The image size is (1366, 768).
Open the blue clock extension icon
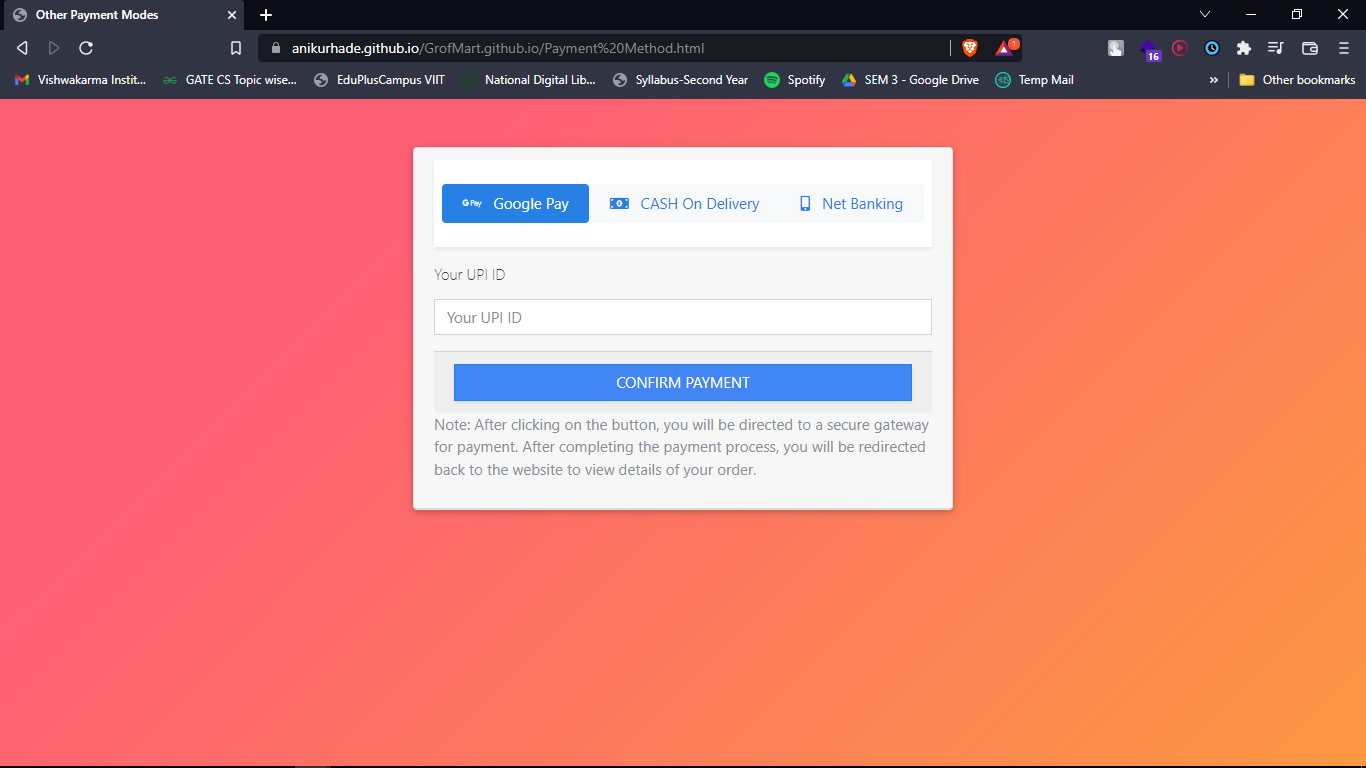(x=1212, y=48)
